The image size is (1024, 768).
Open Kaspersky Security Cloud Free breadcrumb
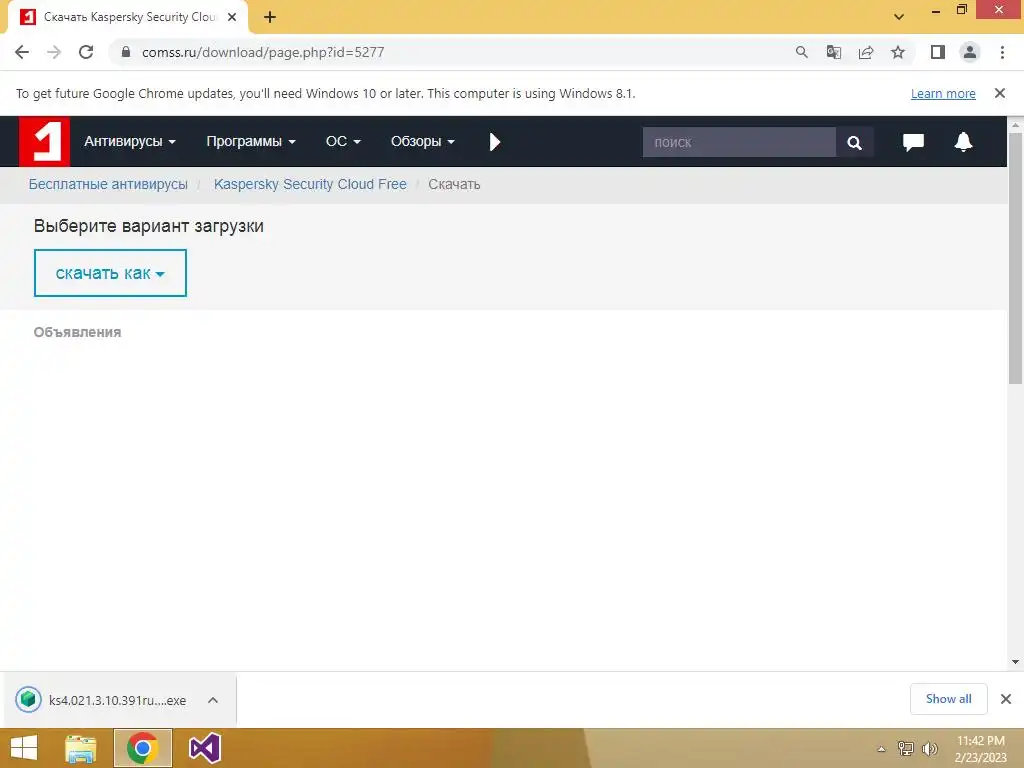click(x=310, y=185)
